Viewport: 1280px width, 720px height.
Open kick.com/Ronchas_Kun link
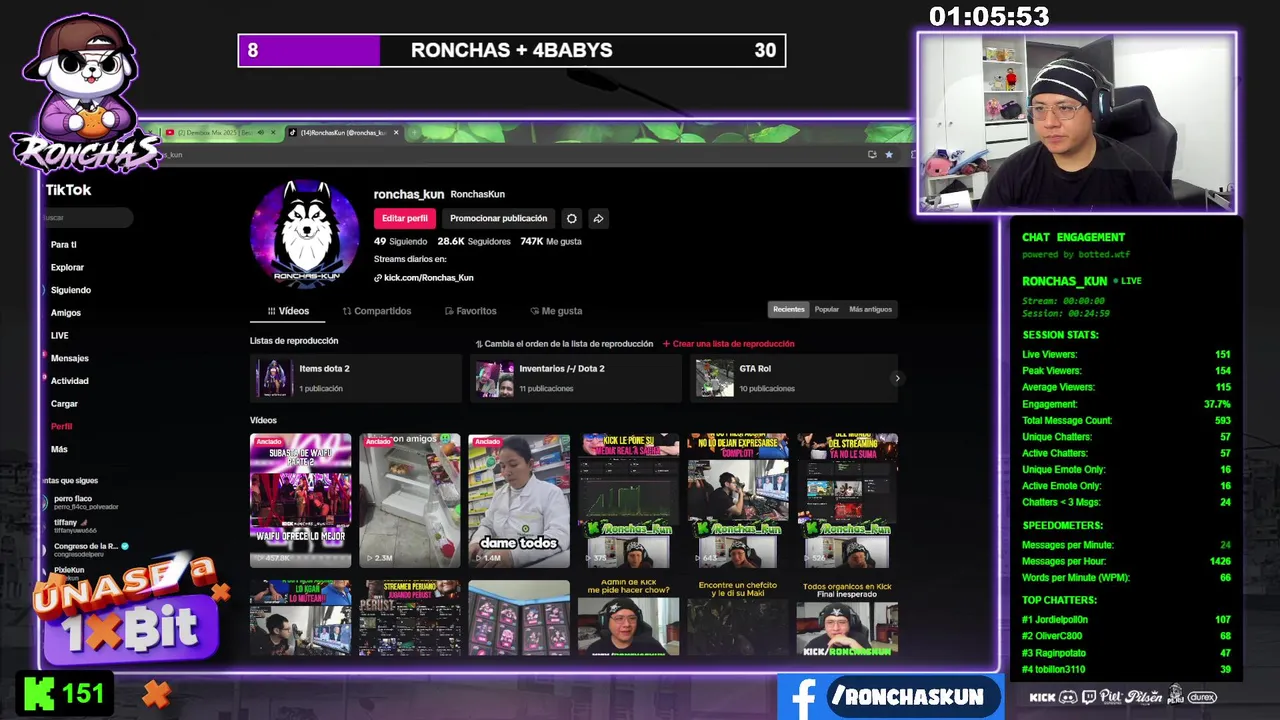[428, 278]
